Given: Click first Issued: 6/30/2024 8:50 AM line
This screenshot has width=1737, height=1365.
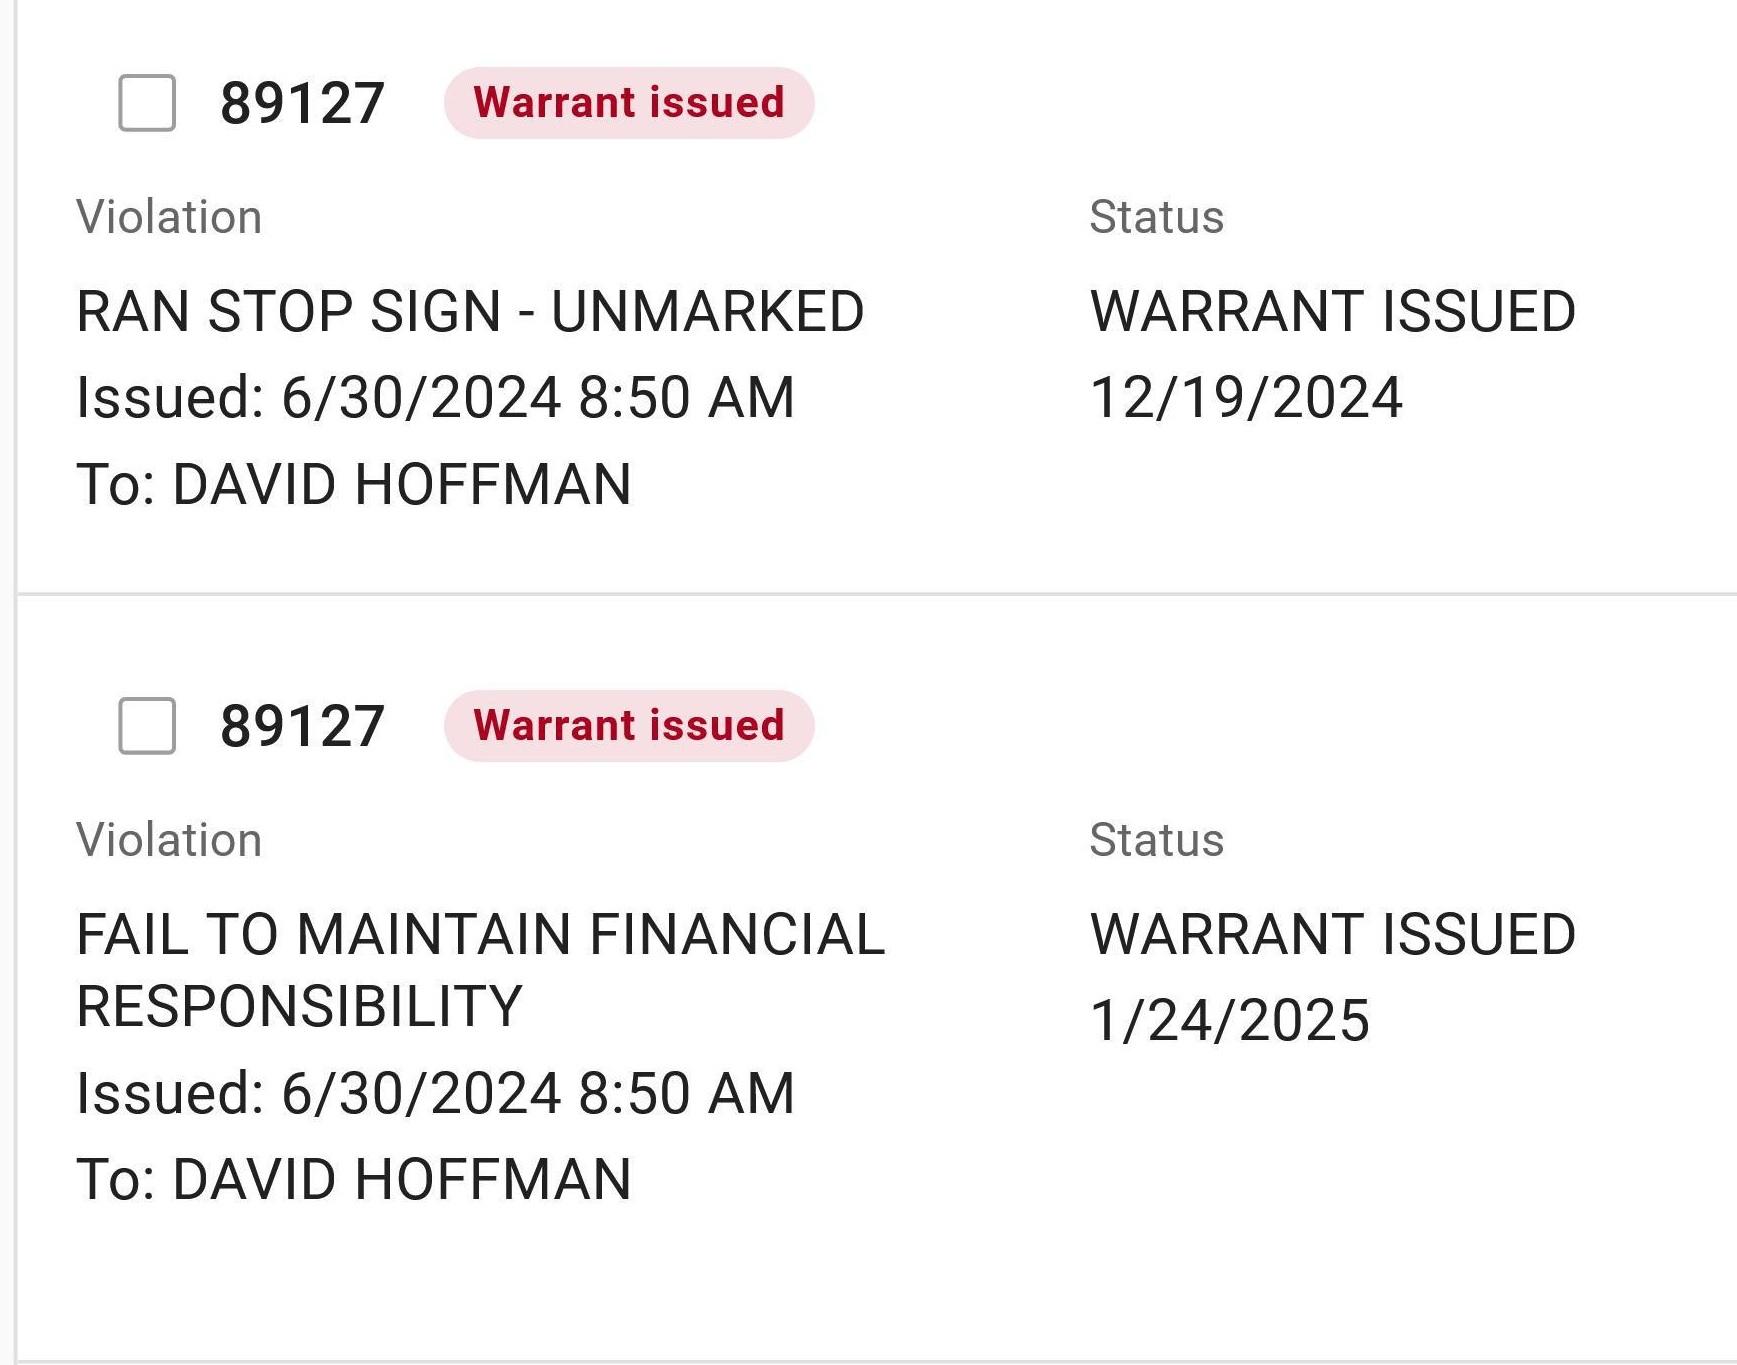Looking at the screenshot, I should coord(435,398).
